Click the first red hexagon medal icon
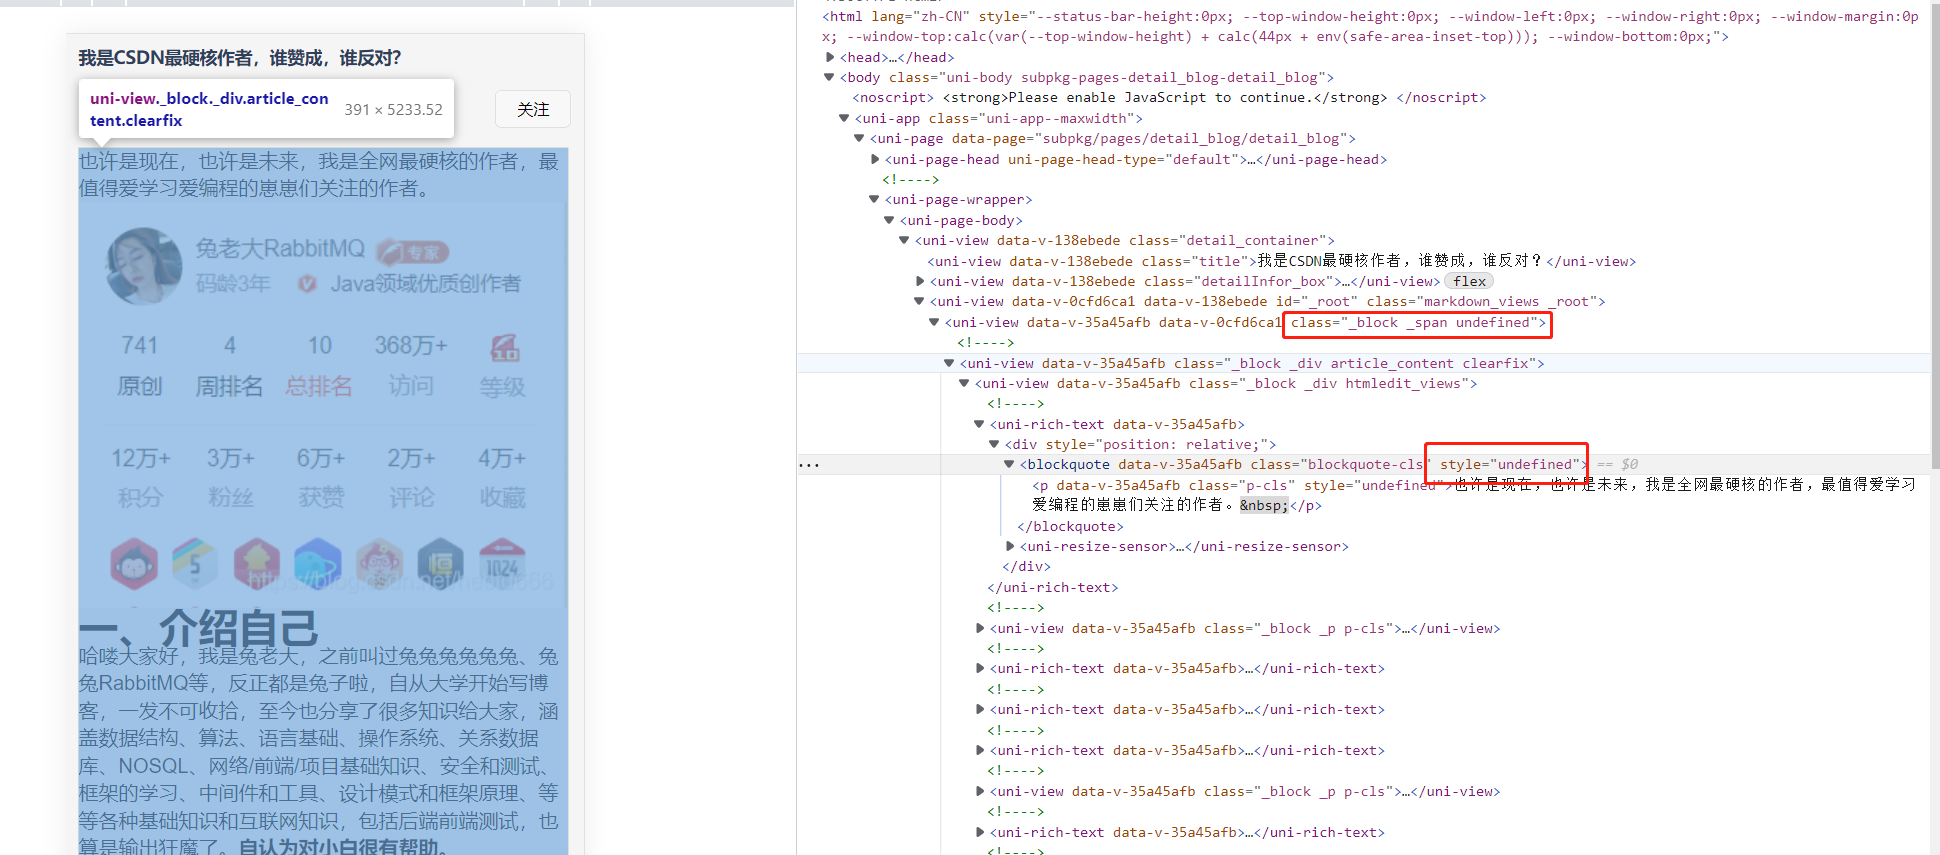This screenshot has width=1940, height=855. click(134, 563)
